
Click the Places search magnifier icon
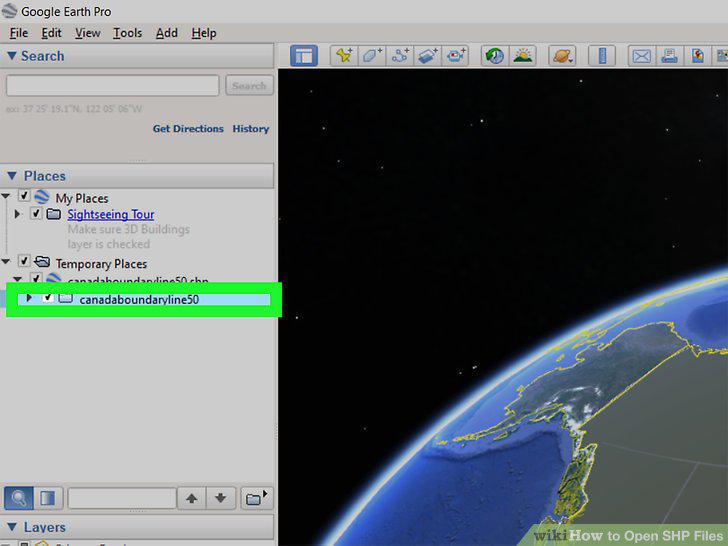coord(19,499)
